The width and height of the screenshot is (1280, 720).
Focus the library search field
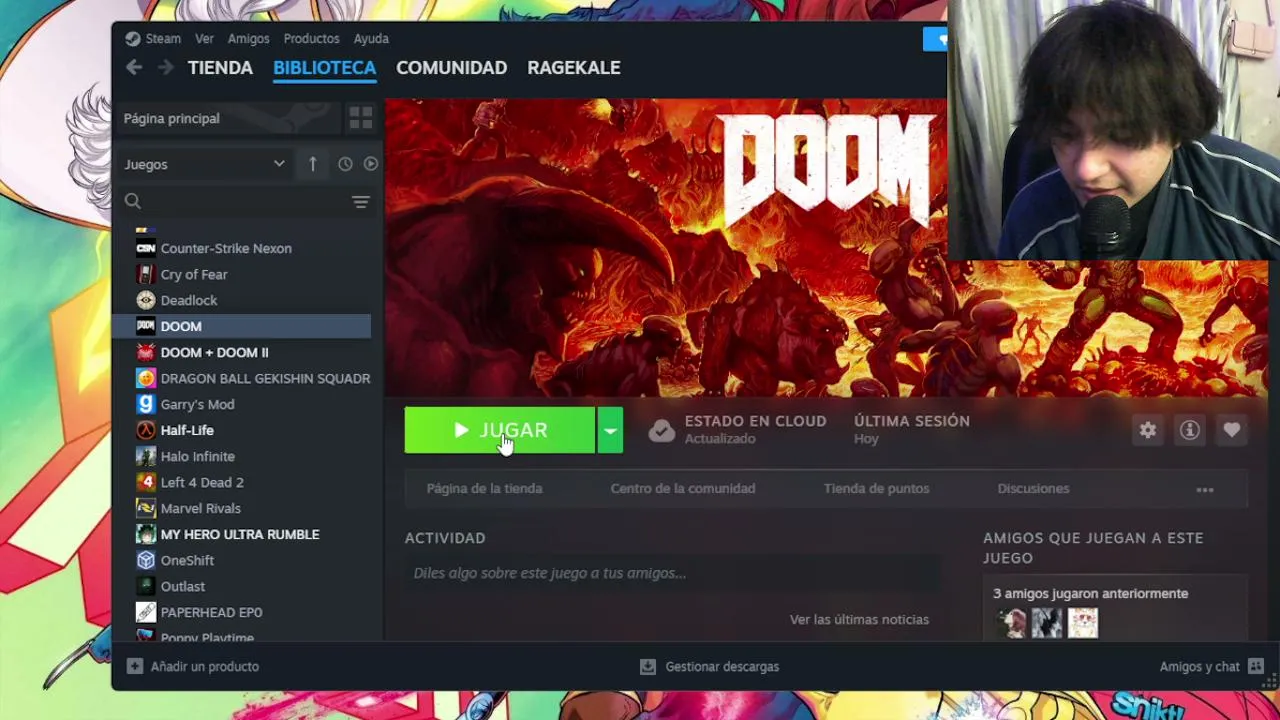(247, 202)
